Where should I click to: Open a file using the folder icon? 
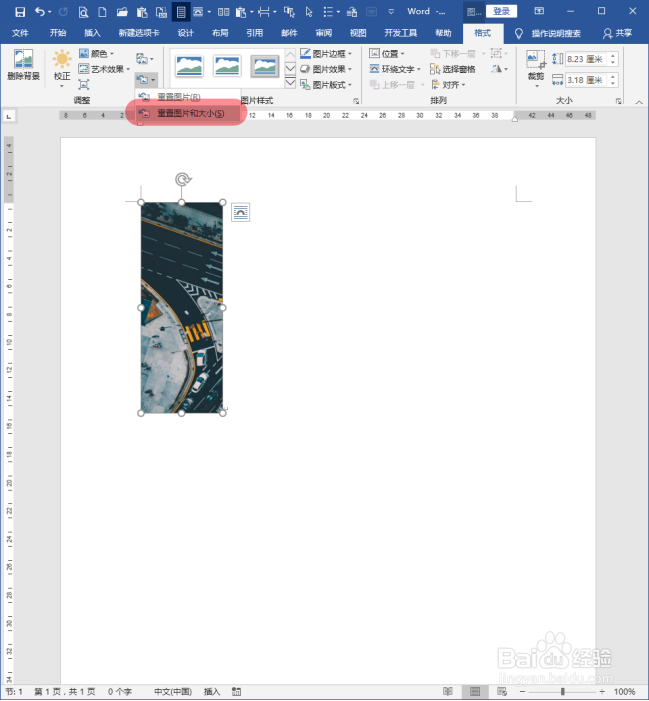click(x=122, y=12)
